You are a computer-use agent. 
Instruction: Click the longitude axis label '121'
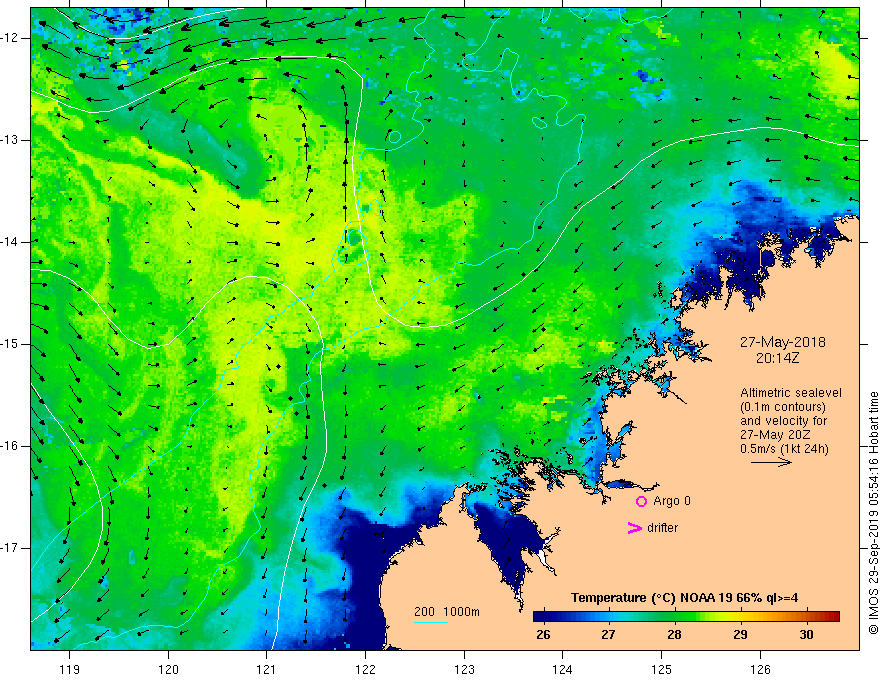point(267,669)
